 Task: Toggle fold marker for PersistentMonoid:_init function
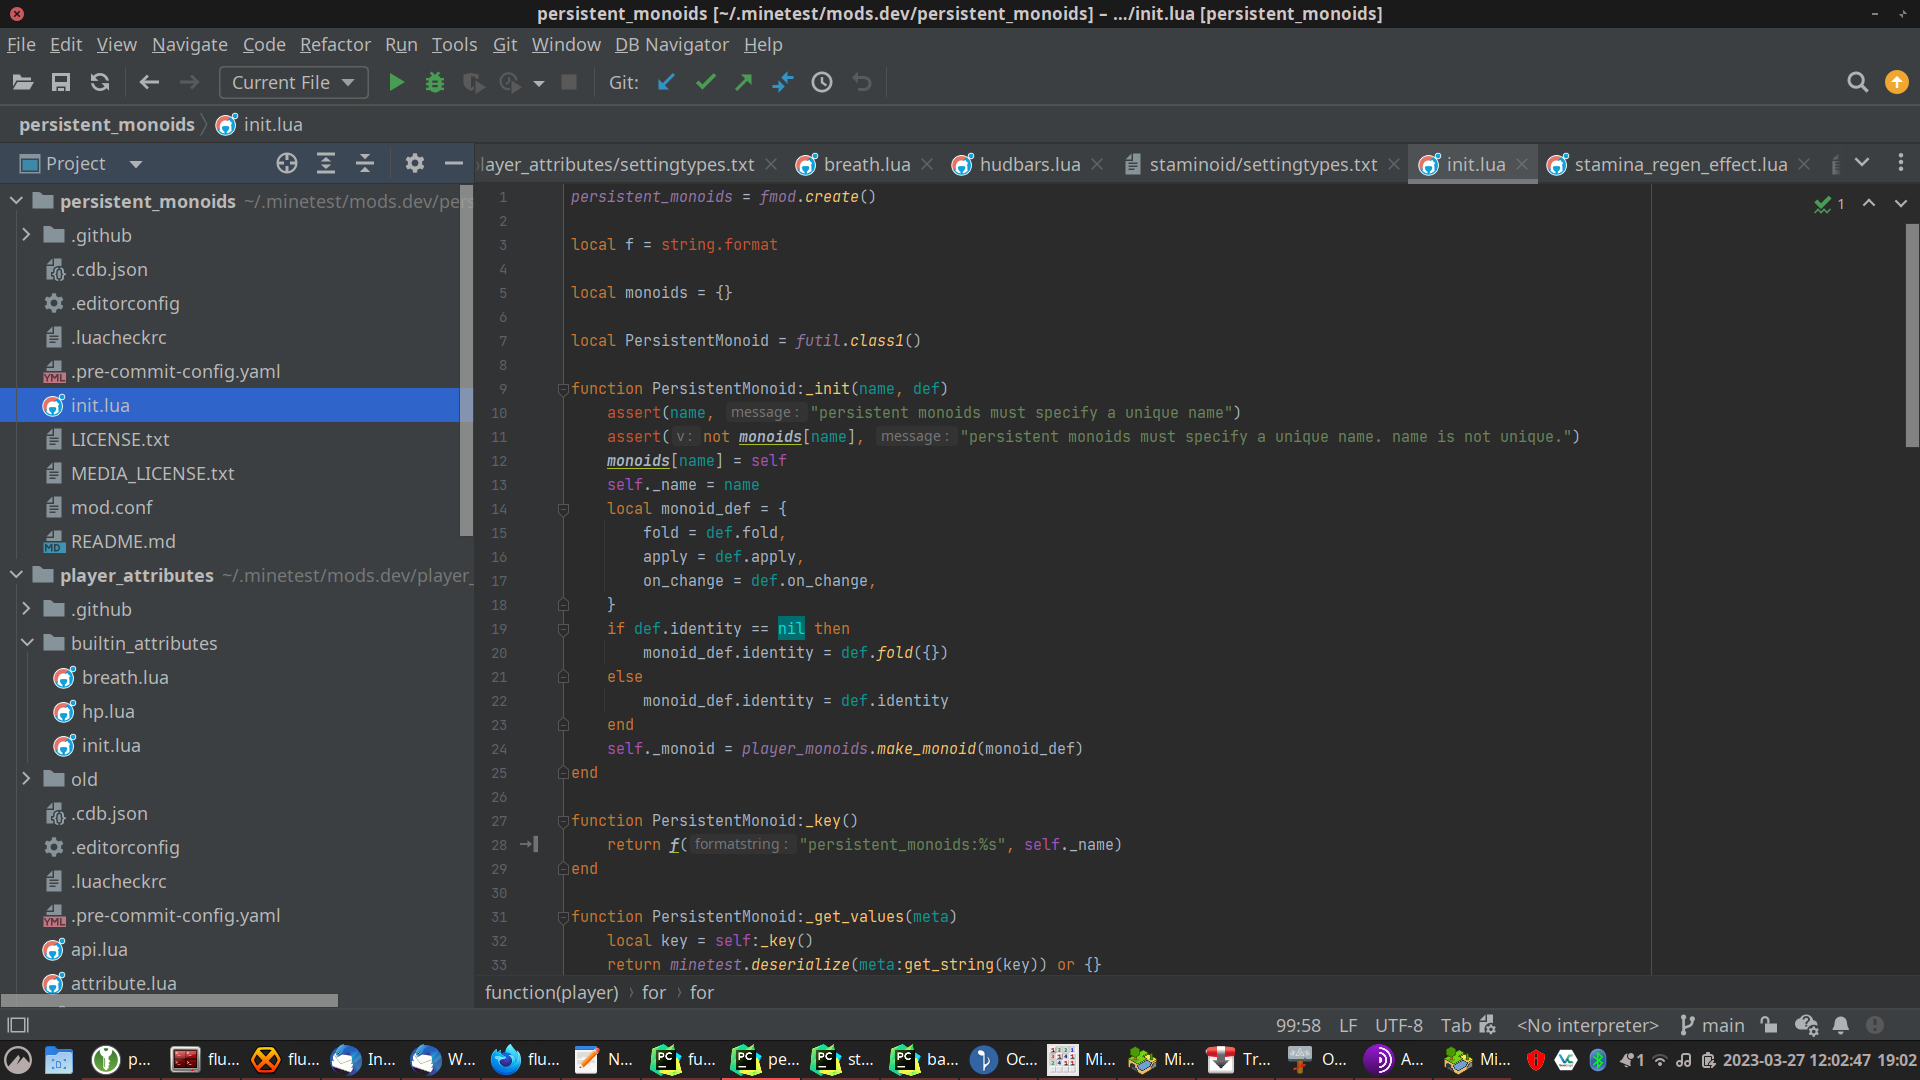563,389
